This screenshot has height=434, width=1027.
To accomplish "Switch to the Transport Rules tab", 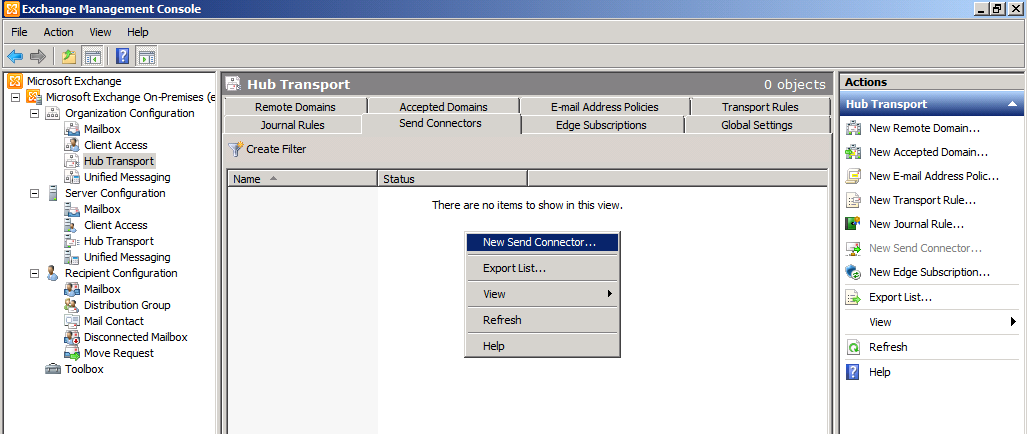I will pyautogui.click(x=760, y=107).
